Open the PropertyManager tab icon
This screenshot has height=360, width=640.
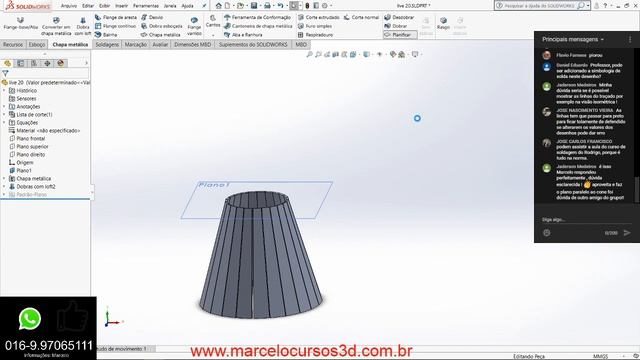(x=20, y=63)
